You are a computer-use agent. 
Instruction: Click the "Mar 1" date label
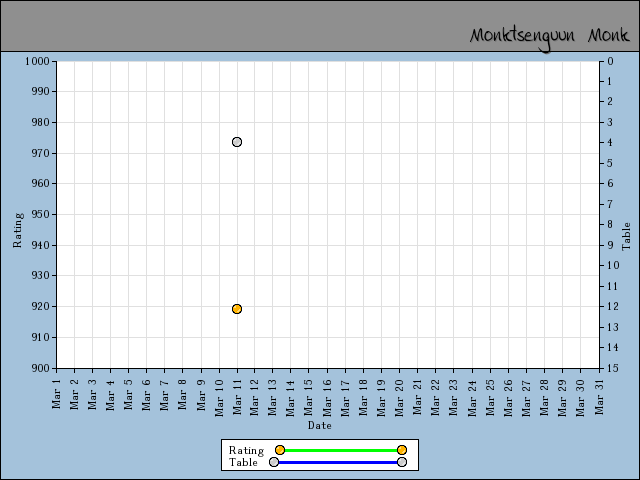tap(56, 393)
